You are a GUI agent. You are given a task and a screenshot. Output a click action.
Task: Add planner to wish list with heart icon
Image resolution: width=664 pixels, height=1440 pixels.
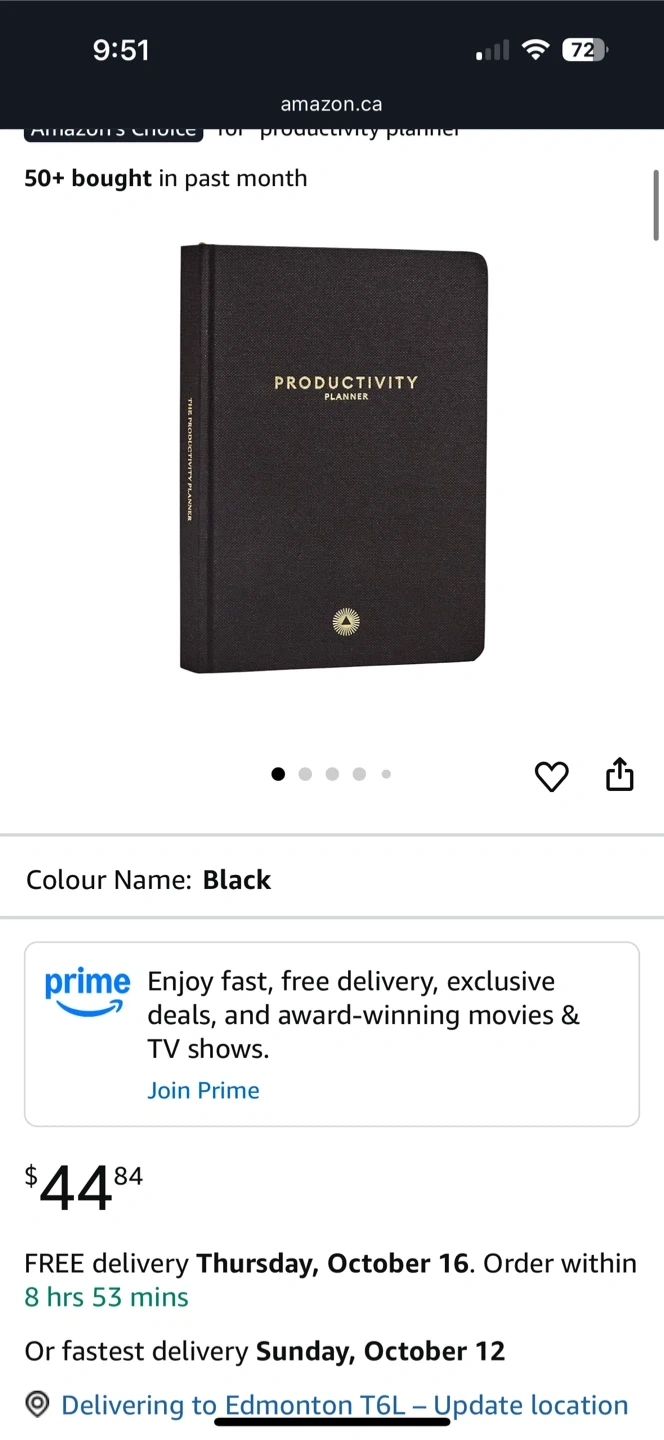pyautogui.click(x=552, y=776)
